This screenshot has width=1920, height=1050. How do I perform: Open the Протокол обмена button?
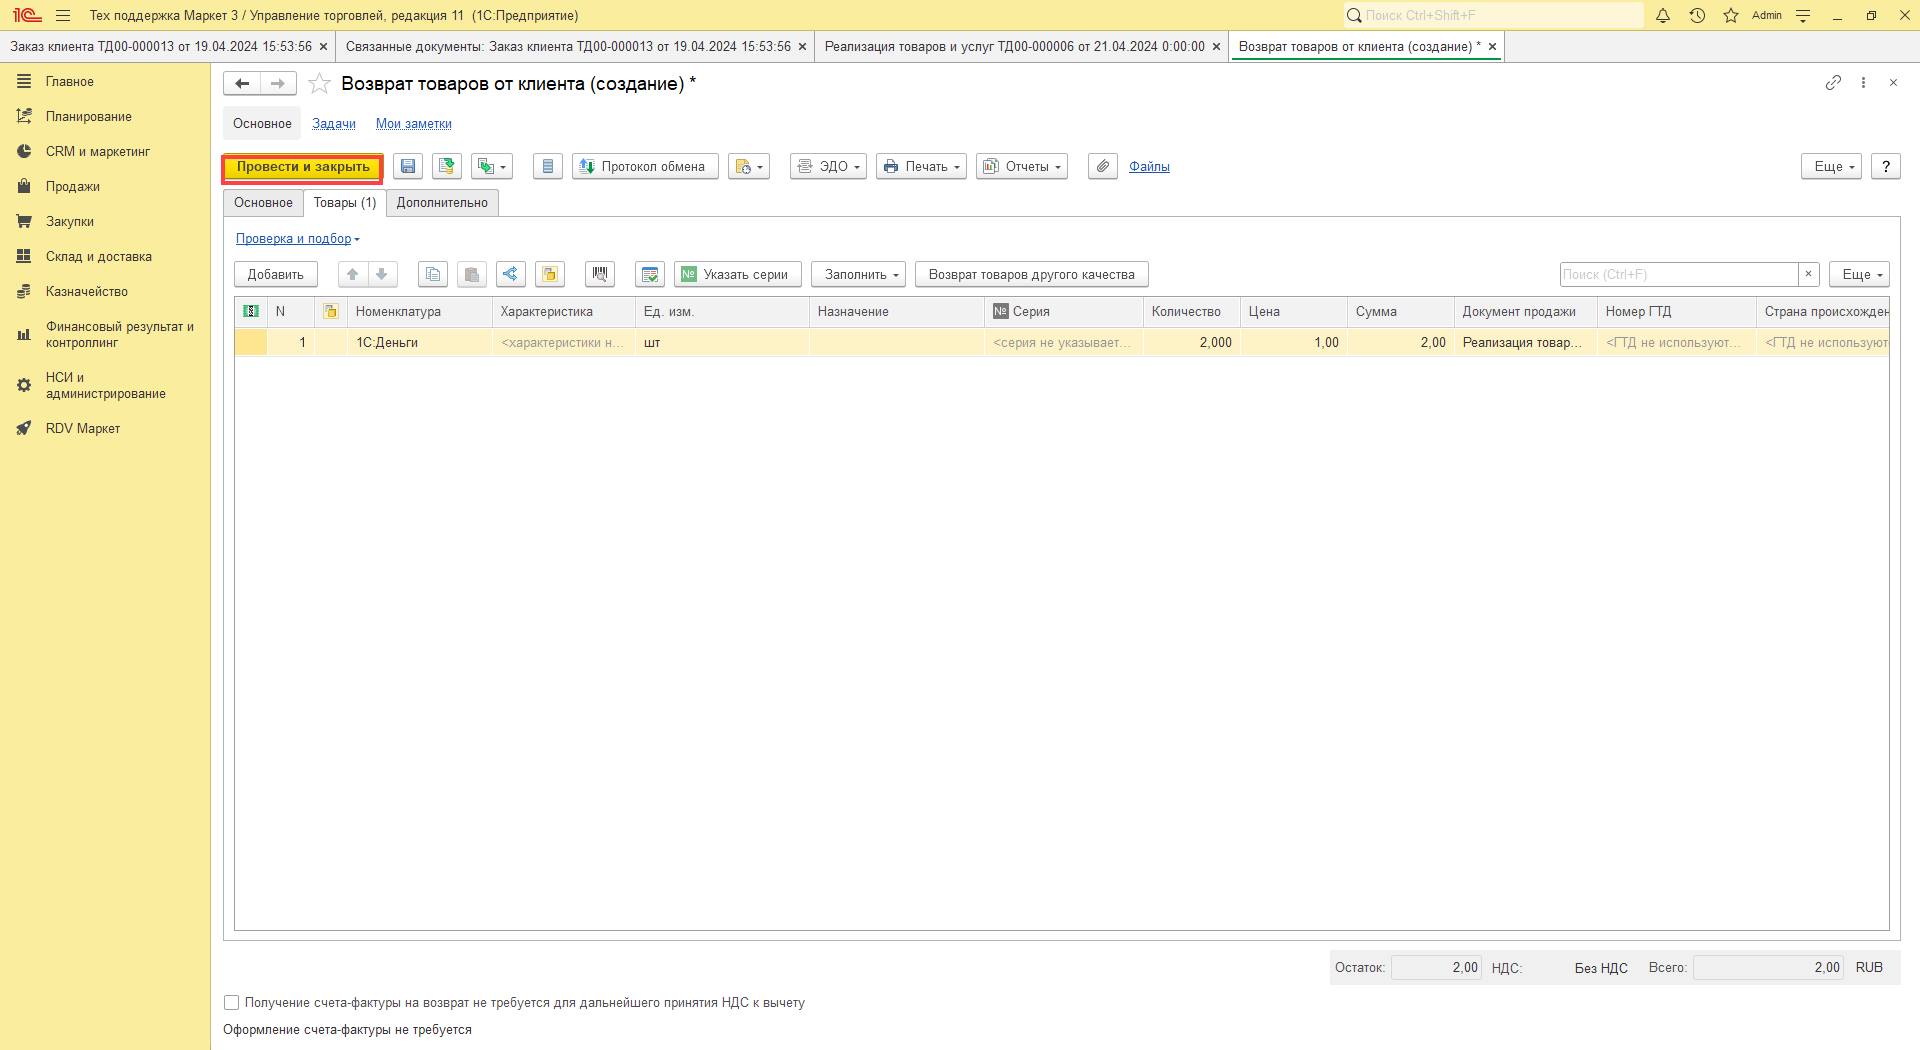click(645, 167)
